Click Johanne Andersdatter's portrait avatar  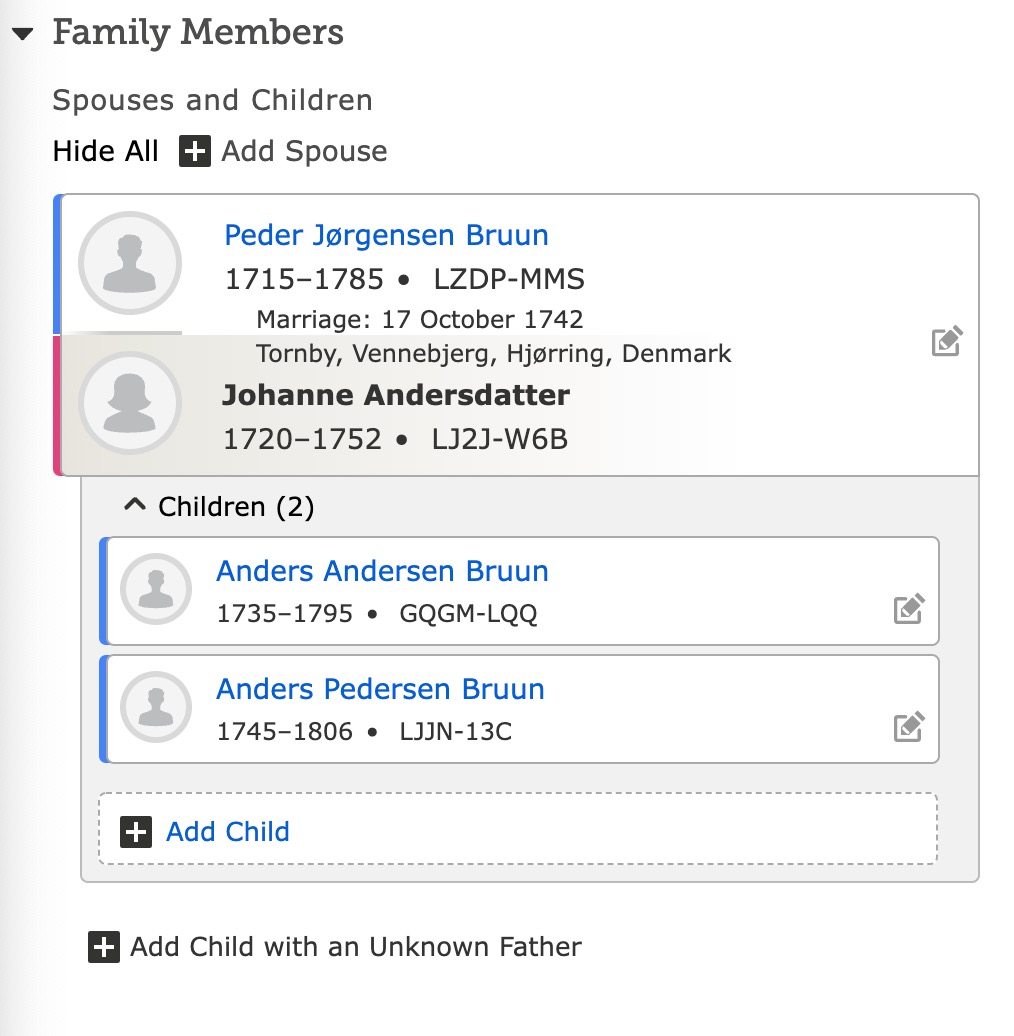(130, 403)
